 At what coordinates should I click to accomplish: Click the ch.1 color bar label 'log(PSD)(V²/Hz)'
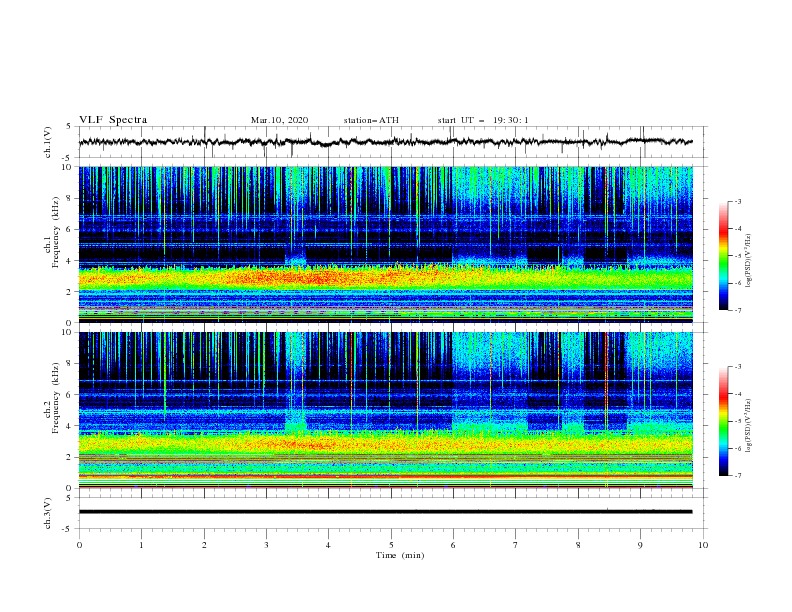click(x=749, y=261)
